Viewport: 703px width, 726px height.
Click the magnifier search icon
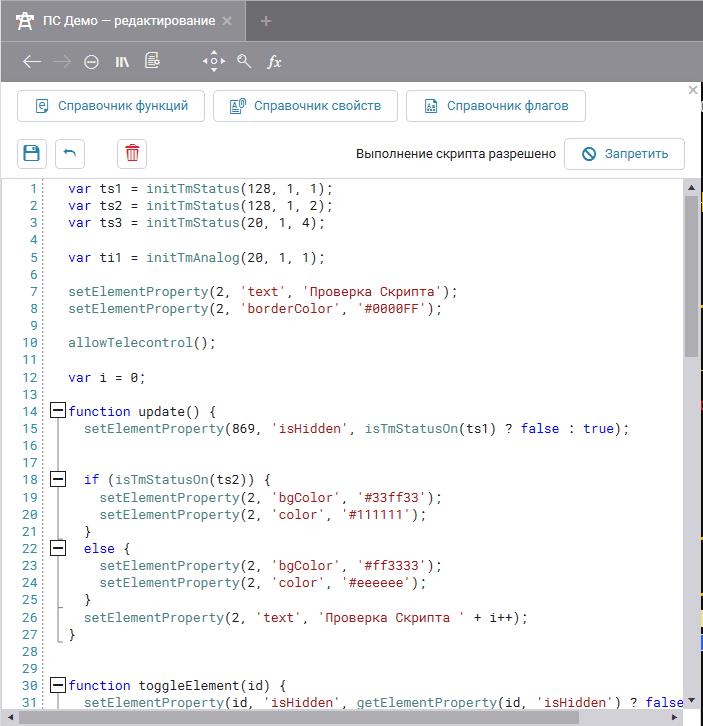click(x=244, y=62)
